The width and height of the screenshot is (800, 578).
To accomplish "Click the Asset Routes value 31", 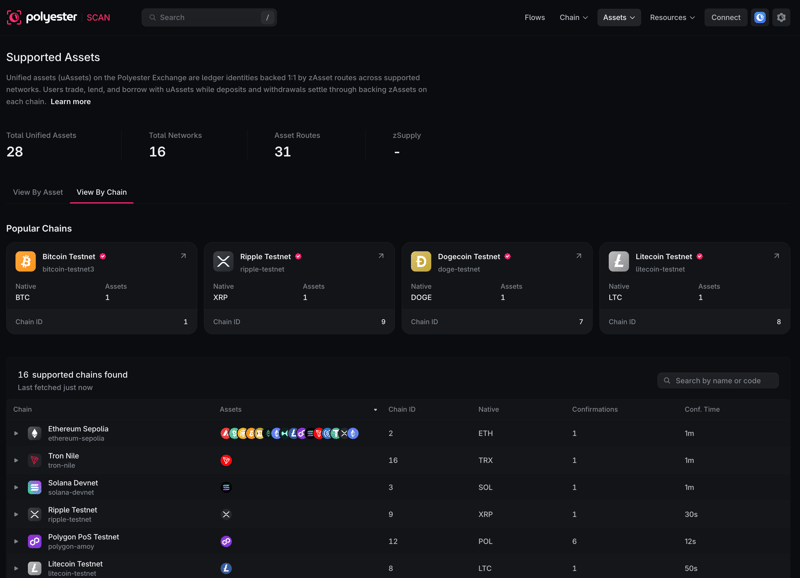I will click(283, 152).
